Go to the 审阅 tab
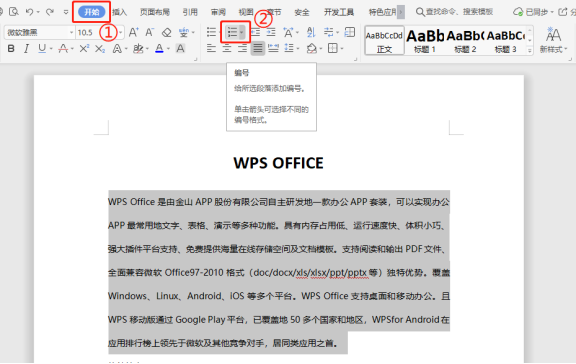This screenshot has width=576, height=364. (x=218, y=12)
